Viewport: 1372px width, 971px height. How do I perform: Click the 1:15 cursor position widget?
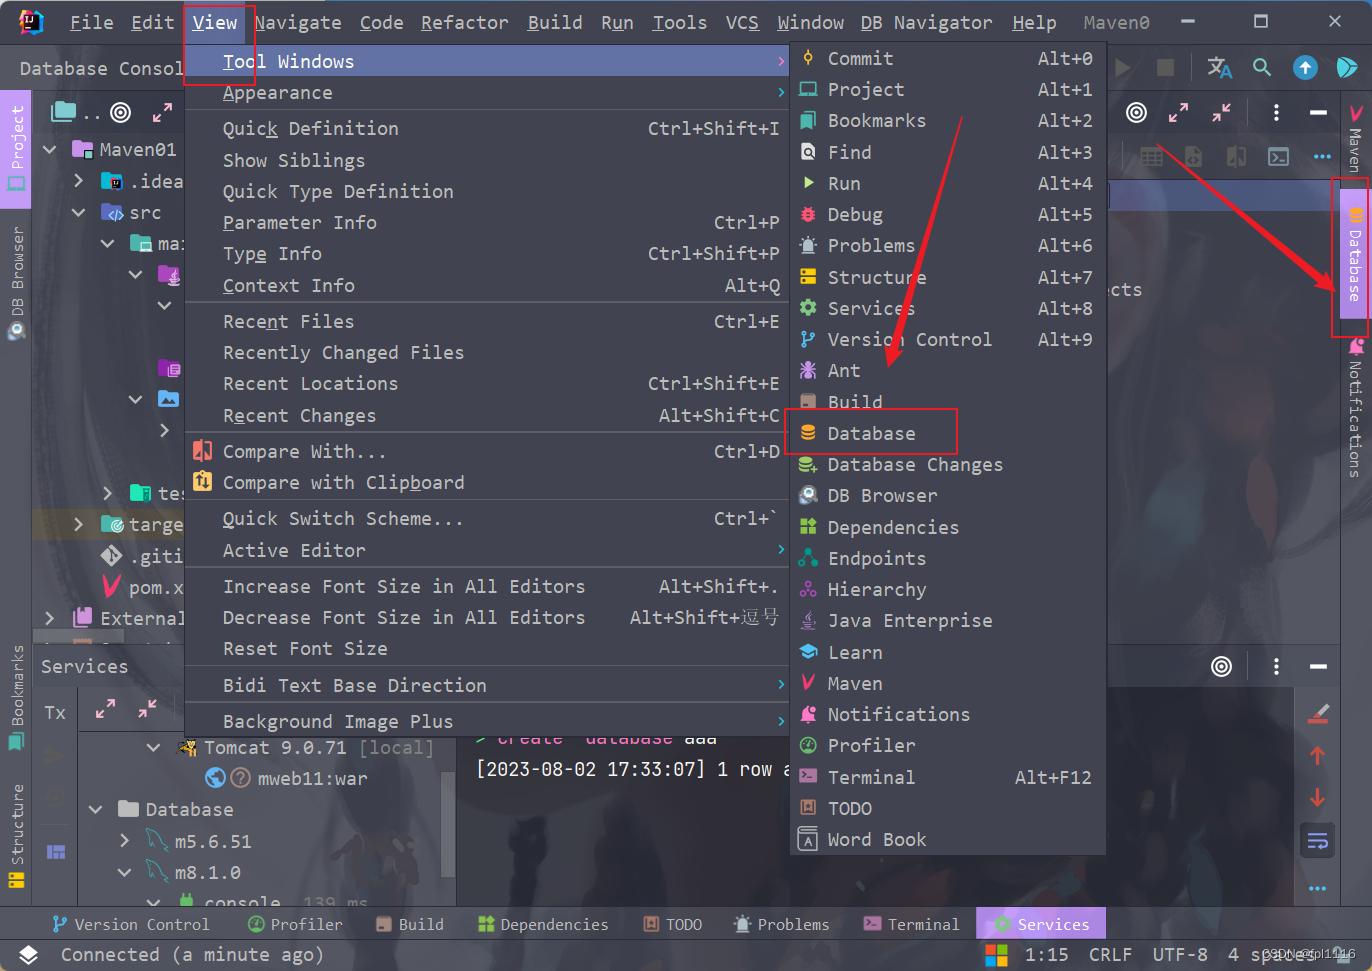1046,954
